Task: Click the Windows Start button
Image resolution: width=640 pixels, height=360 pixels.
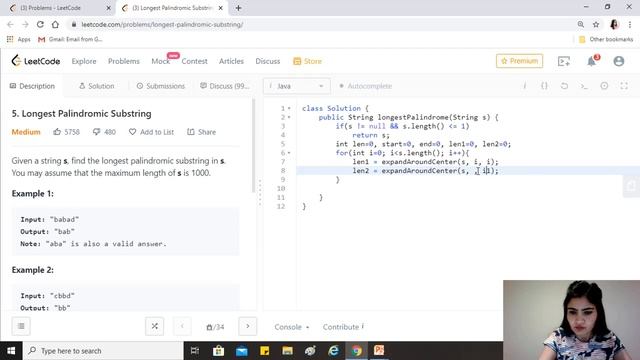Action: 11,351
